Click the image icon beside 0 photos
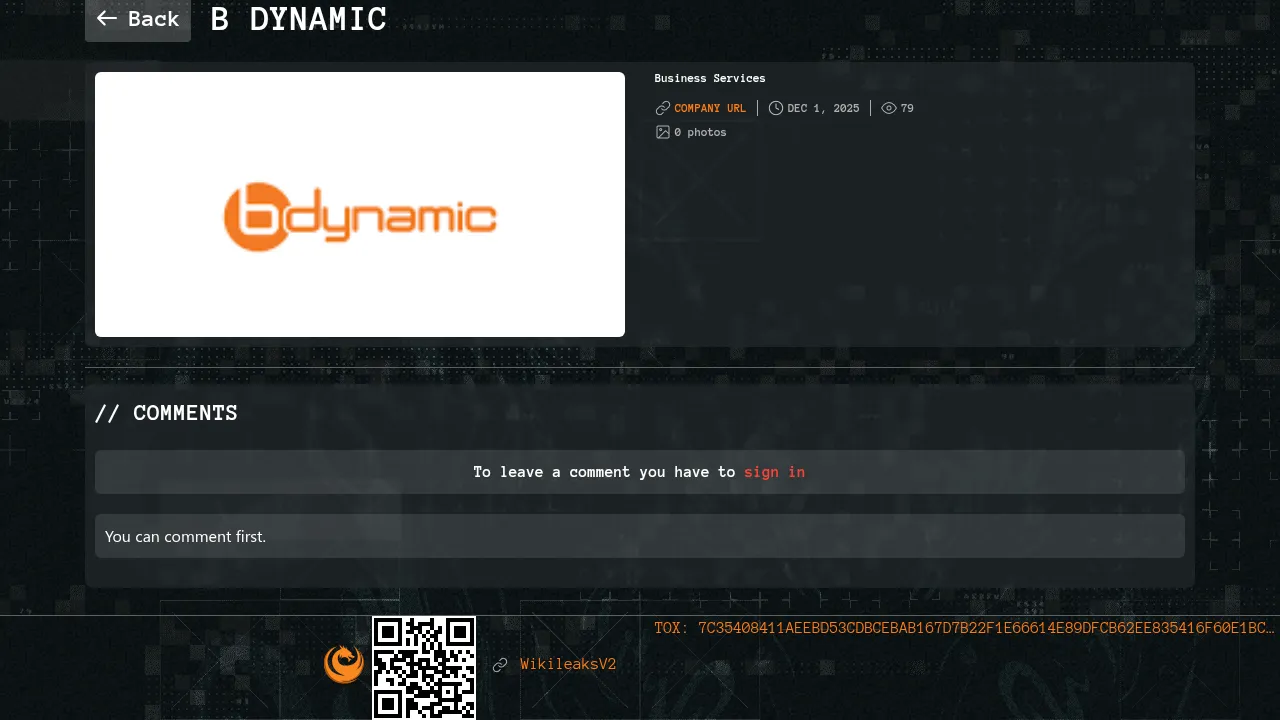 point(662,132)
